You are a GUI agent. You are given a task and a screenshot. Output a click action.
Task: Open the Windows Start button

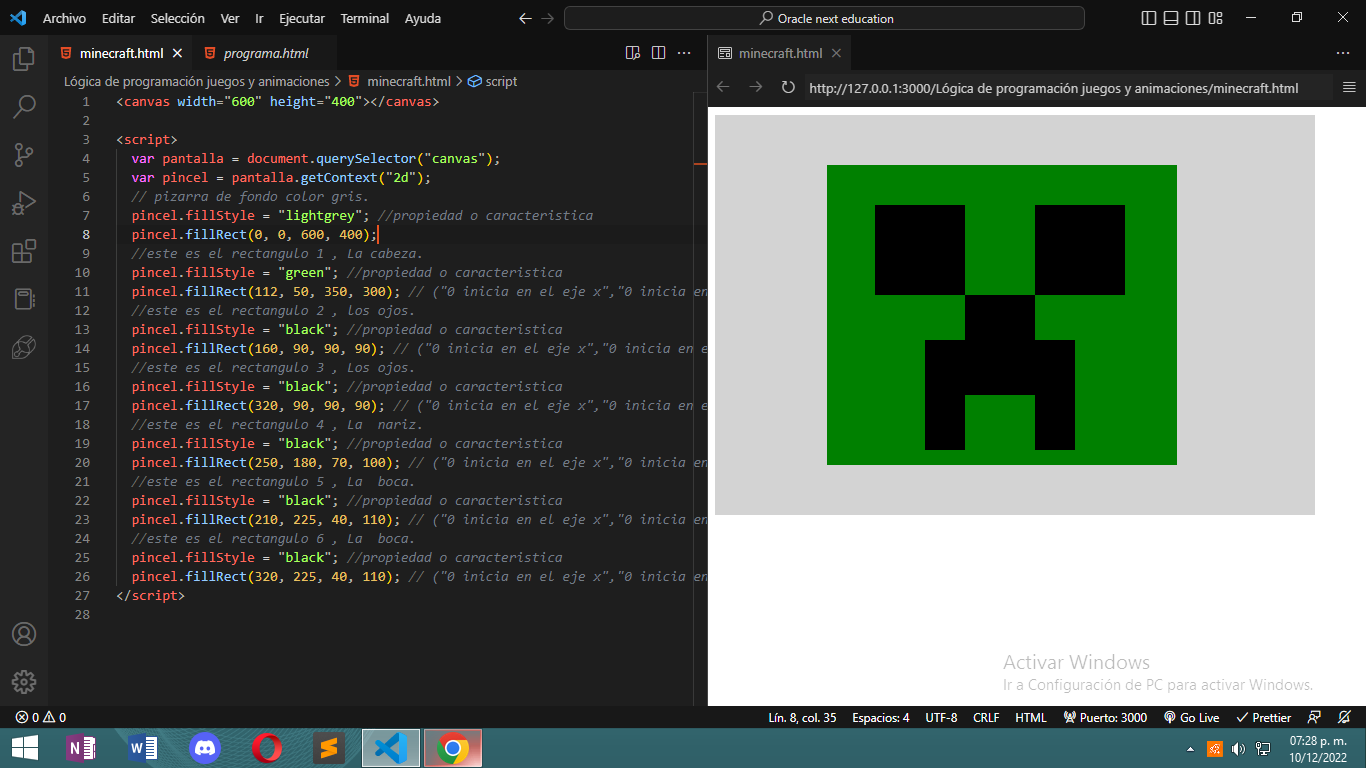[24, 748]
